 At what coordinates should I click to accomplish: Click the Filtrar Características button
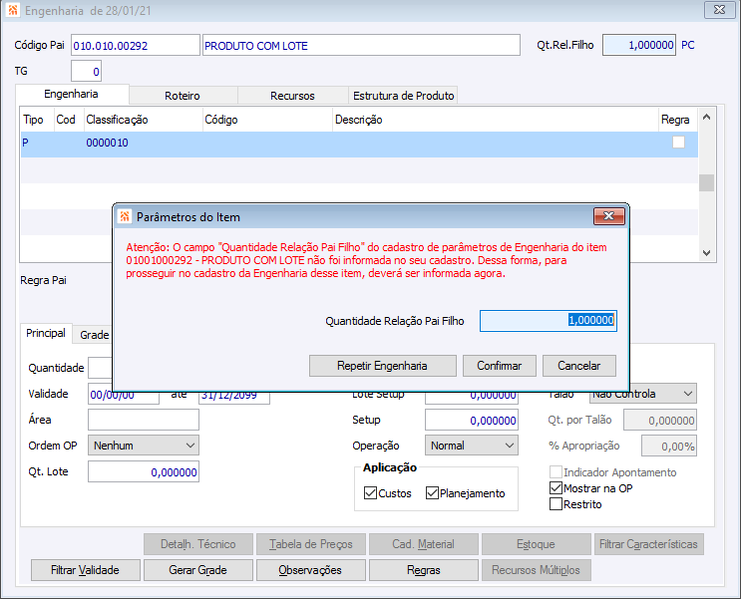(649, 544)
